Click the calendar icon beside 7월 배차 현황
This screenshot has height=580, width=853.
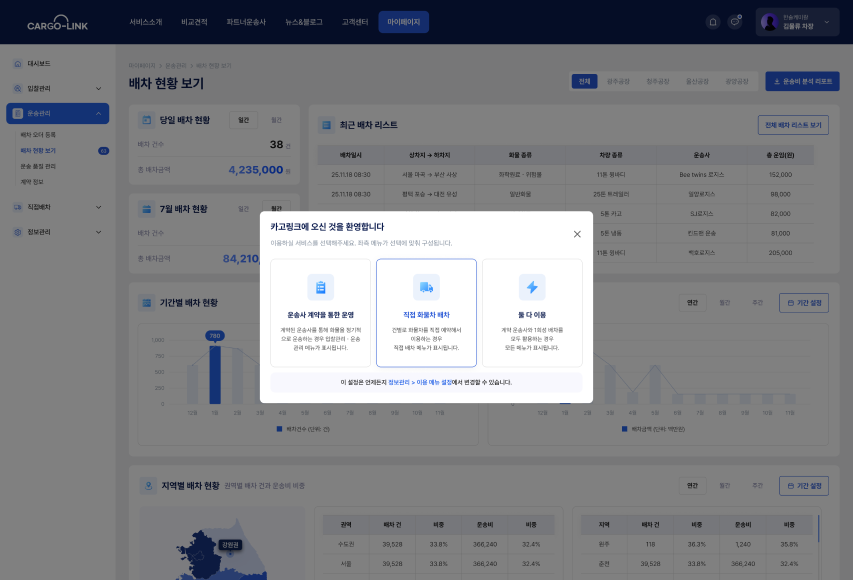146,209
